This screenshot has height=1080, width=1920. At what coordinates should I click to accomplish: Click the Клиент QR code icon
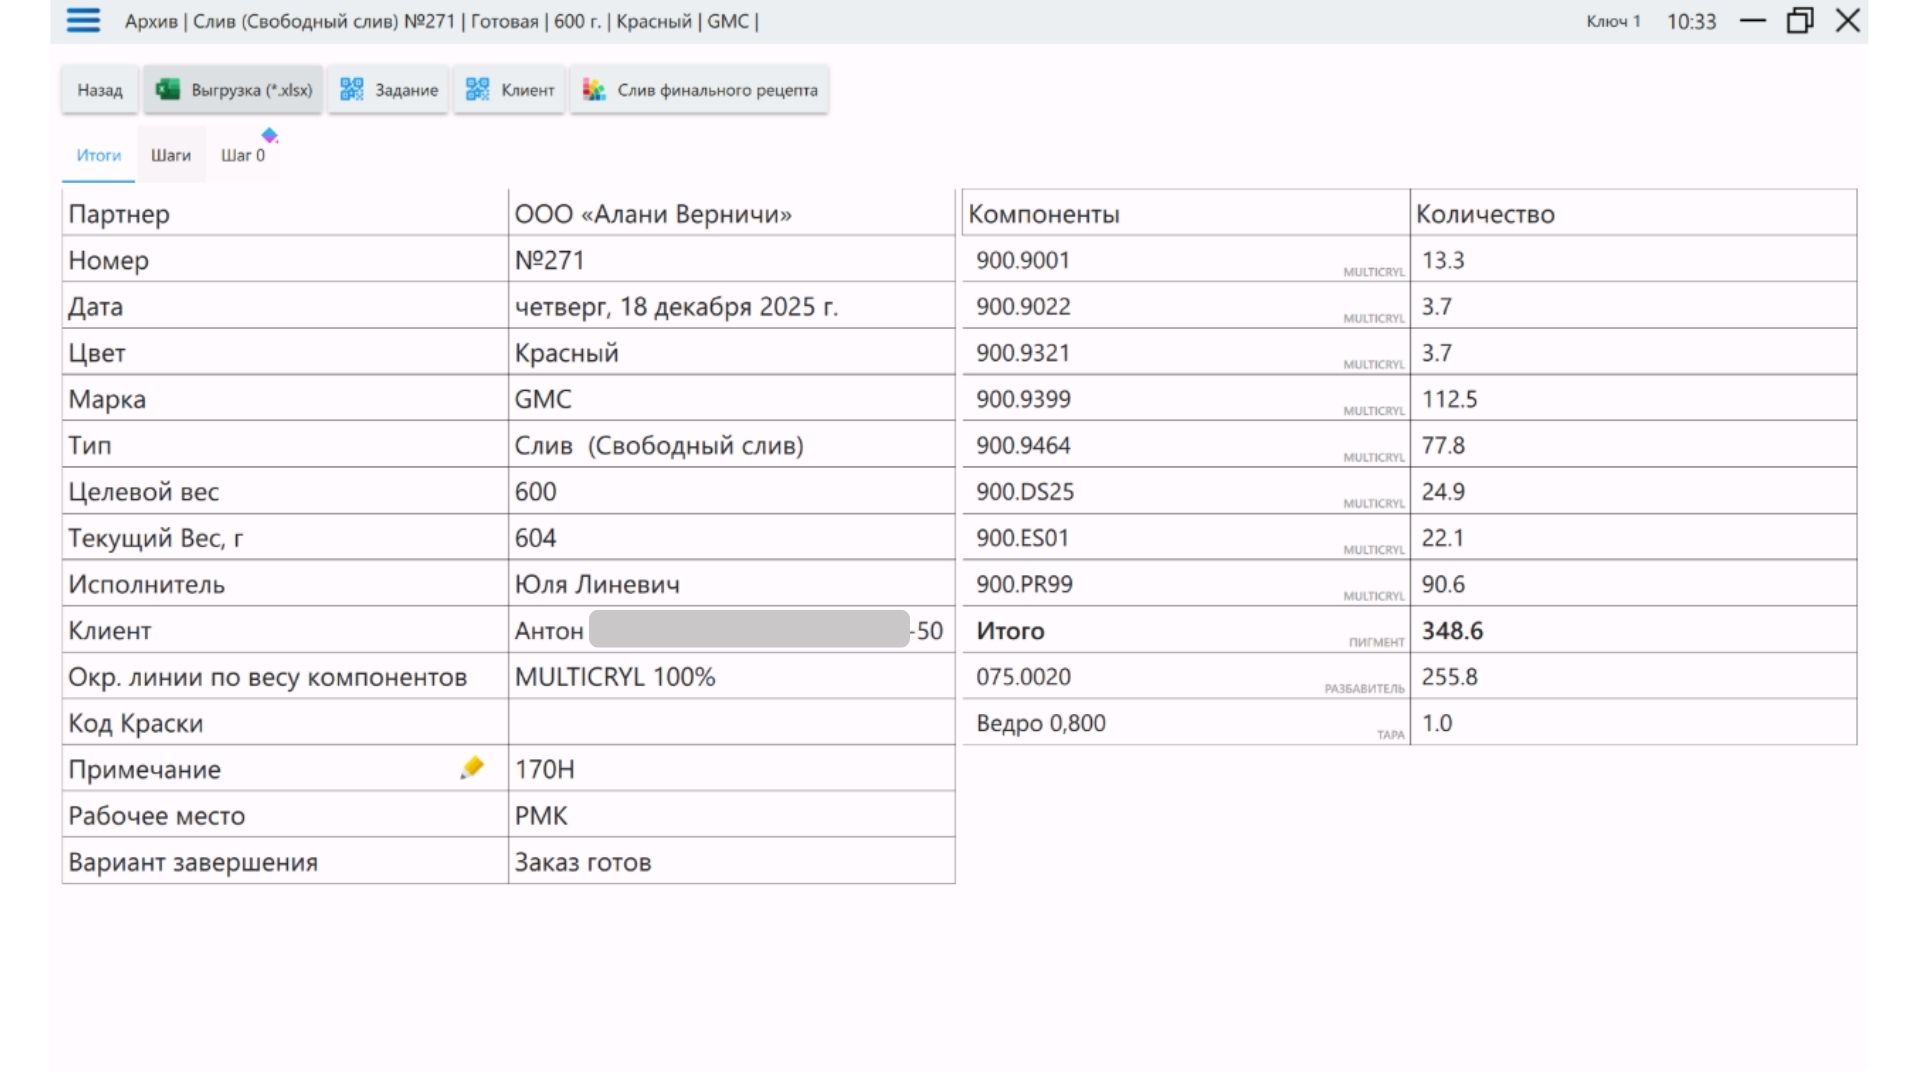pos(478,90)
